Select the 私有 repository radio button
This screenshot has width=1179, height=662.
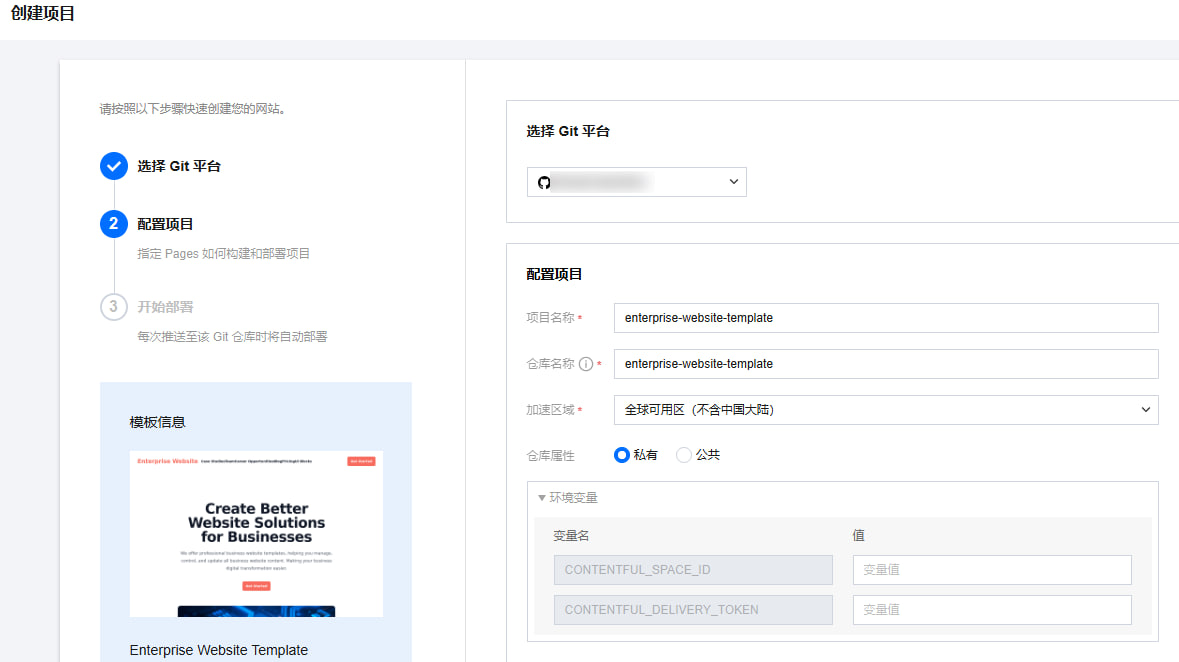[622, 455]
